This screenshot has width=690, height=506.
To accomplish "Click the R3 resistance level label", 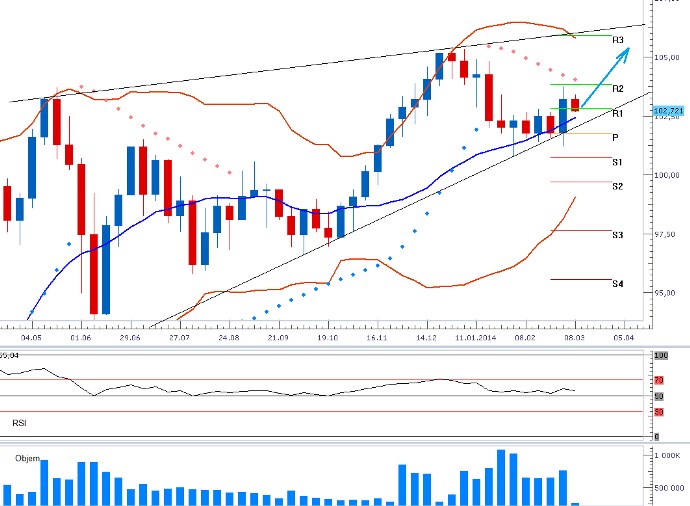I will 618,40.
